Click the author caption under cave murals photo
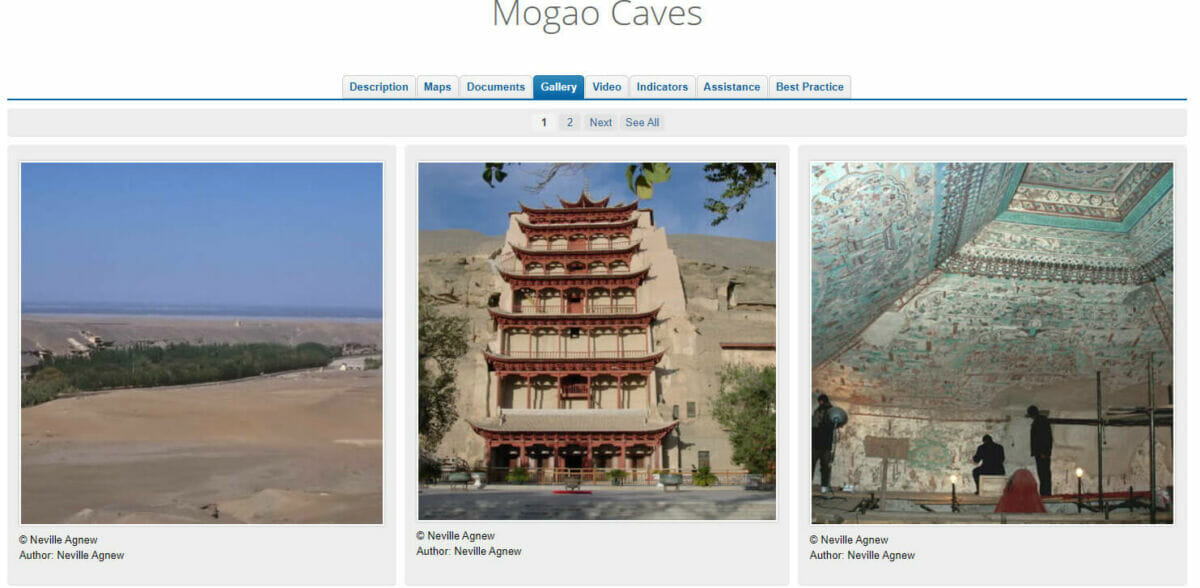The width and height of the screenshot is (1200, 588). [862, 555]
